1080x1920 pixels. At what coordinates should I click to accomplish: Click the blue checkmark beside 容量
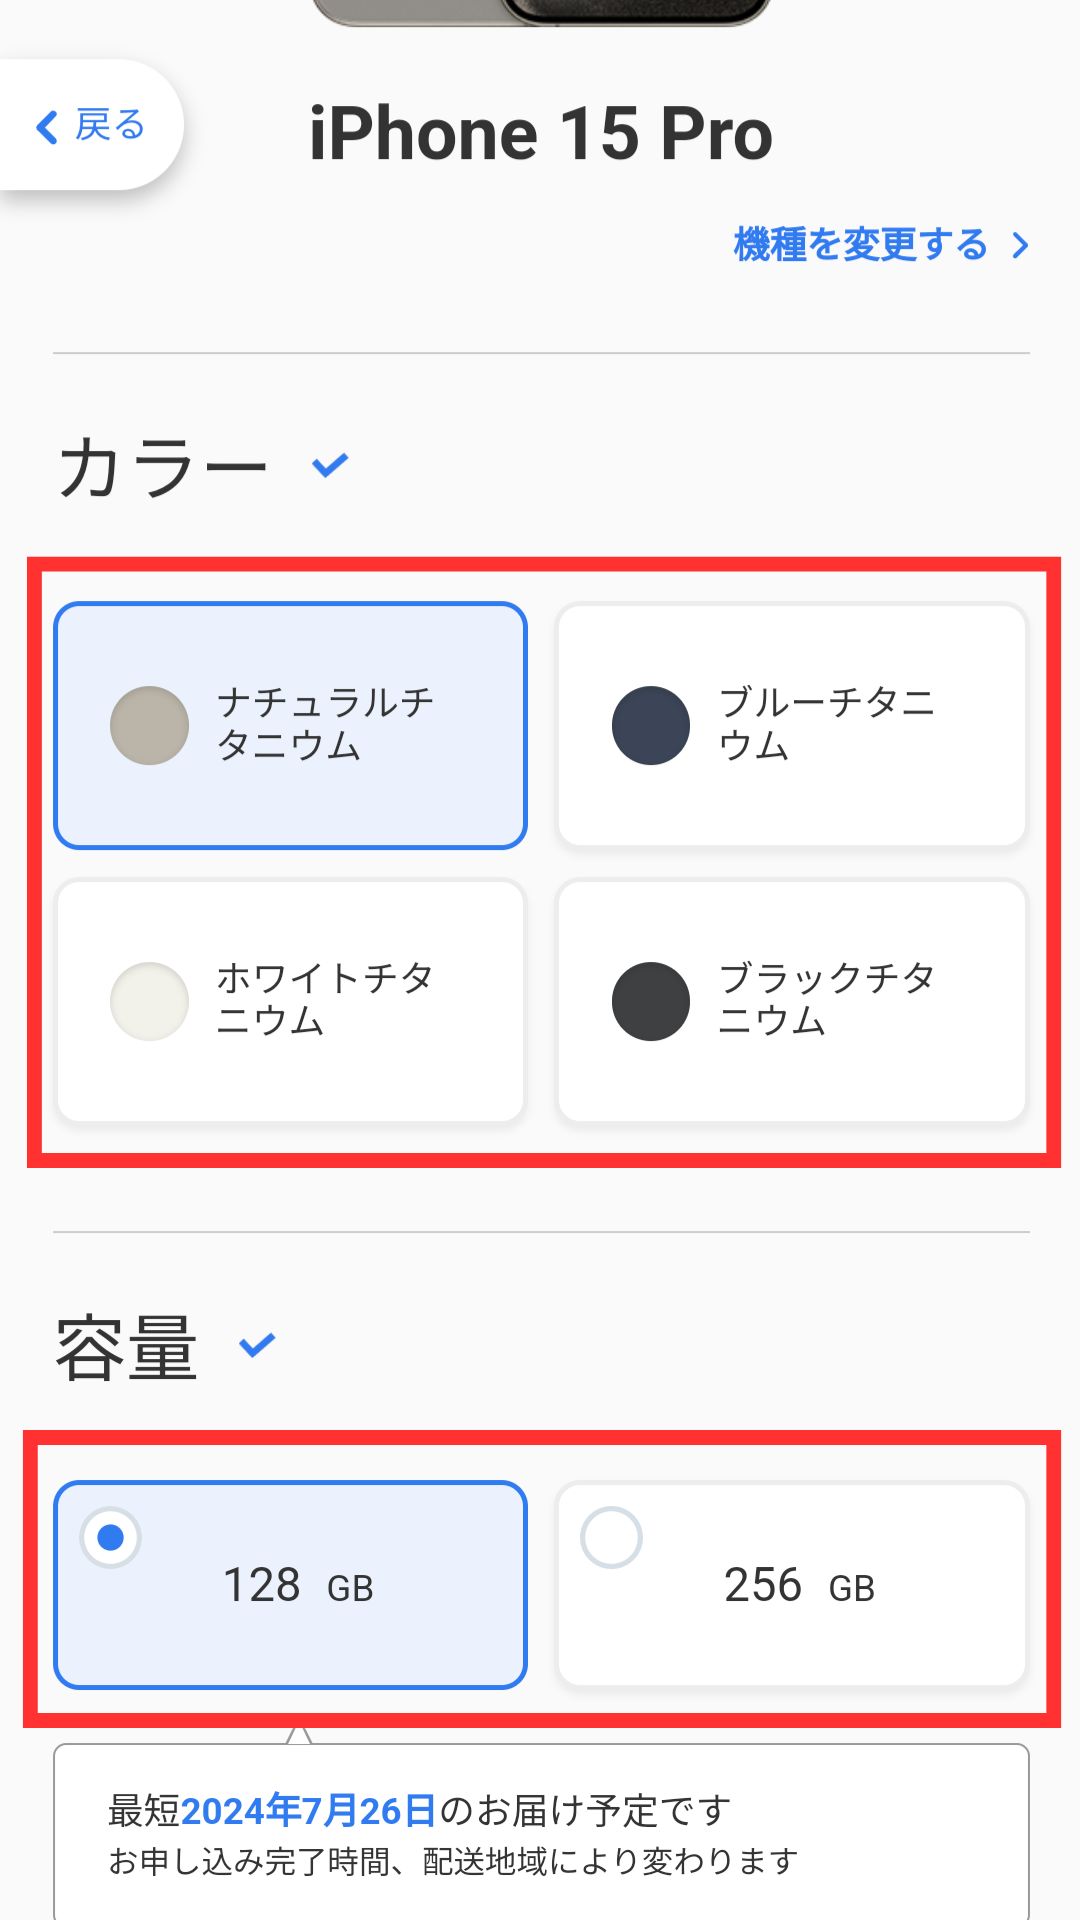[x=257, y=1345]
